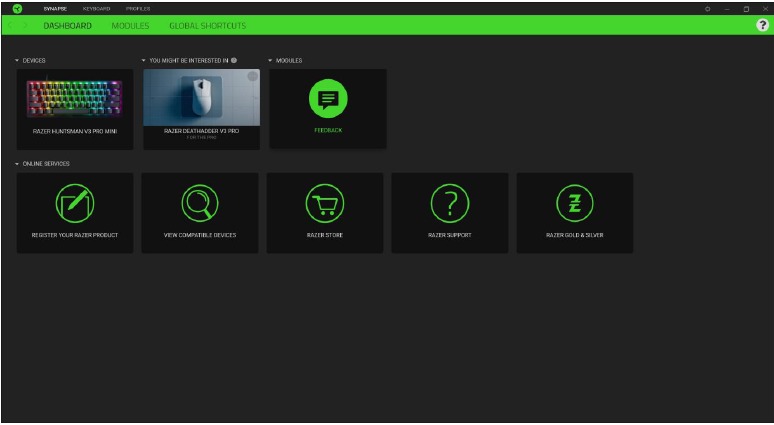Go forward with the right arrow

pos(26,26)
